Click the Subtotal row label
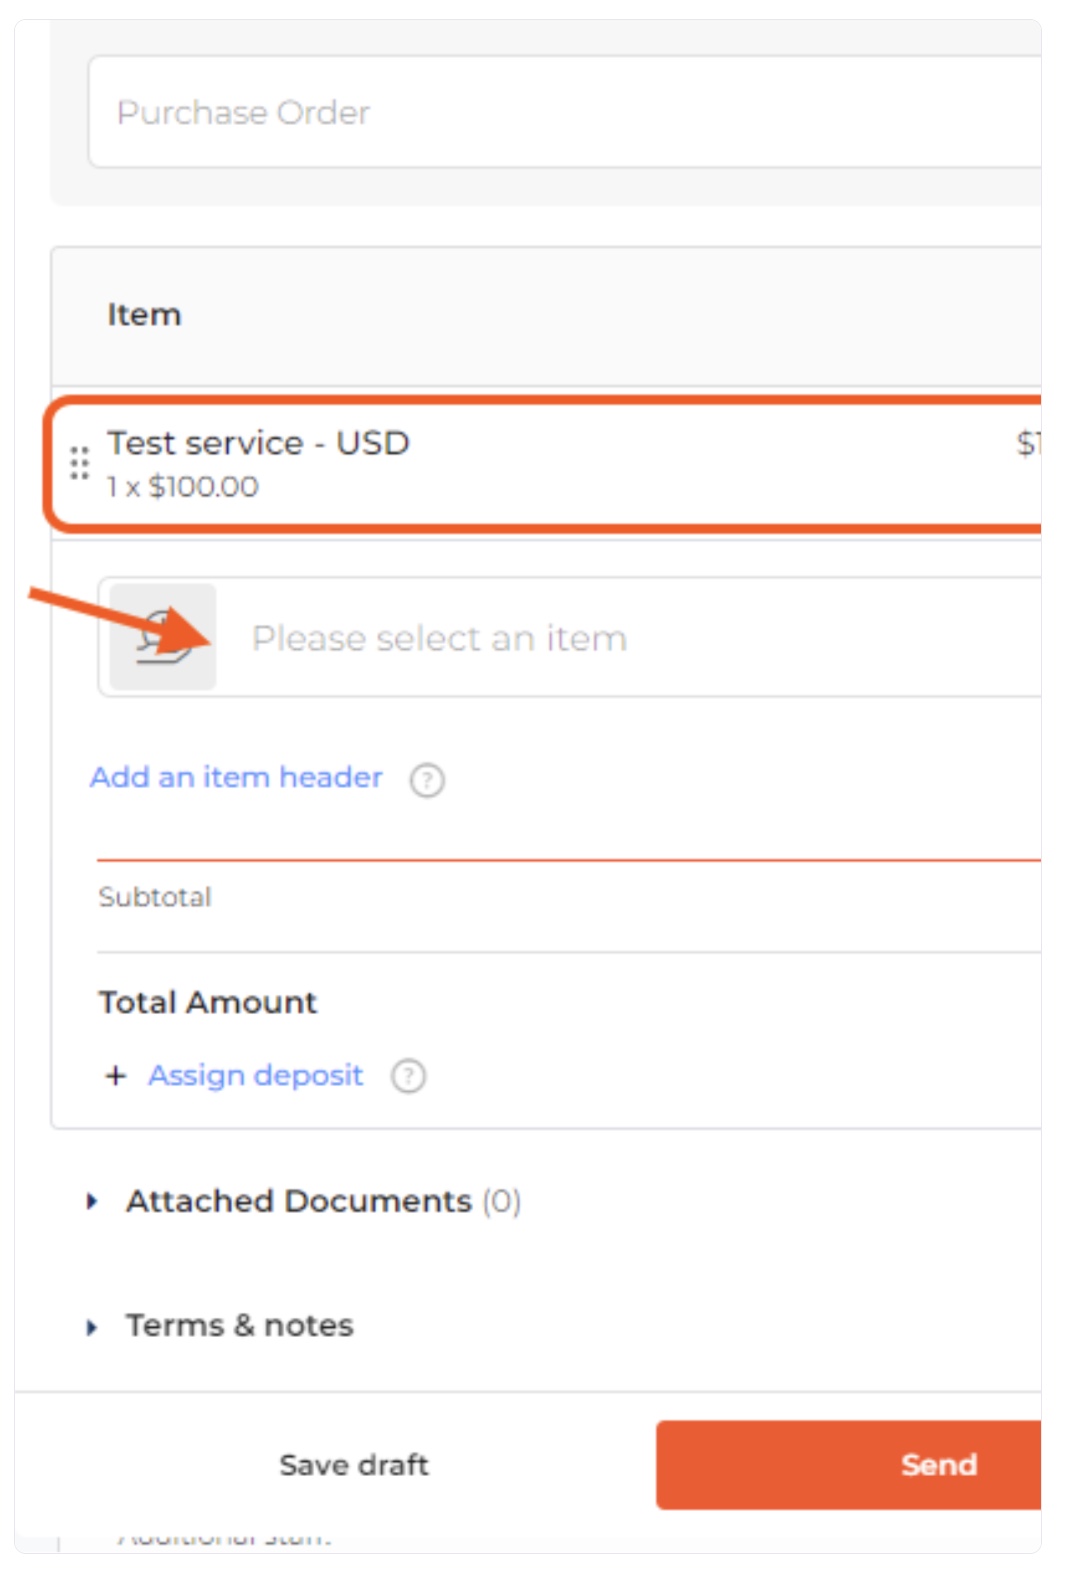This screenshot has height=1582, width=1084. pos(155,897)
